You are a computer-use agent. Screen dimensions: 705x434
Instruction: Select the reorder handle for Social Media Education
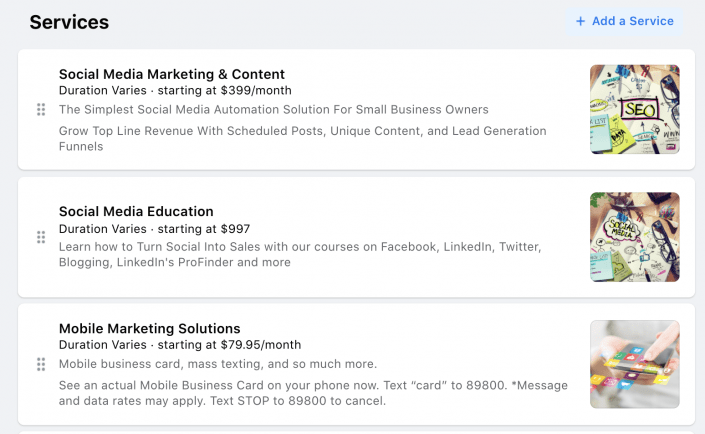click(41, 237)
